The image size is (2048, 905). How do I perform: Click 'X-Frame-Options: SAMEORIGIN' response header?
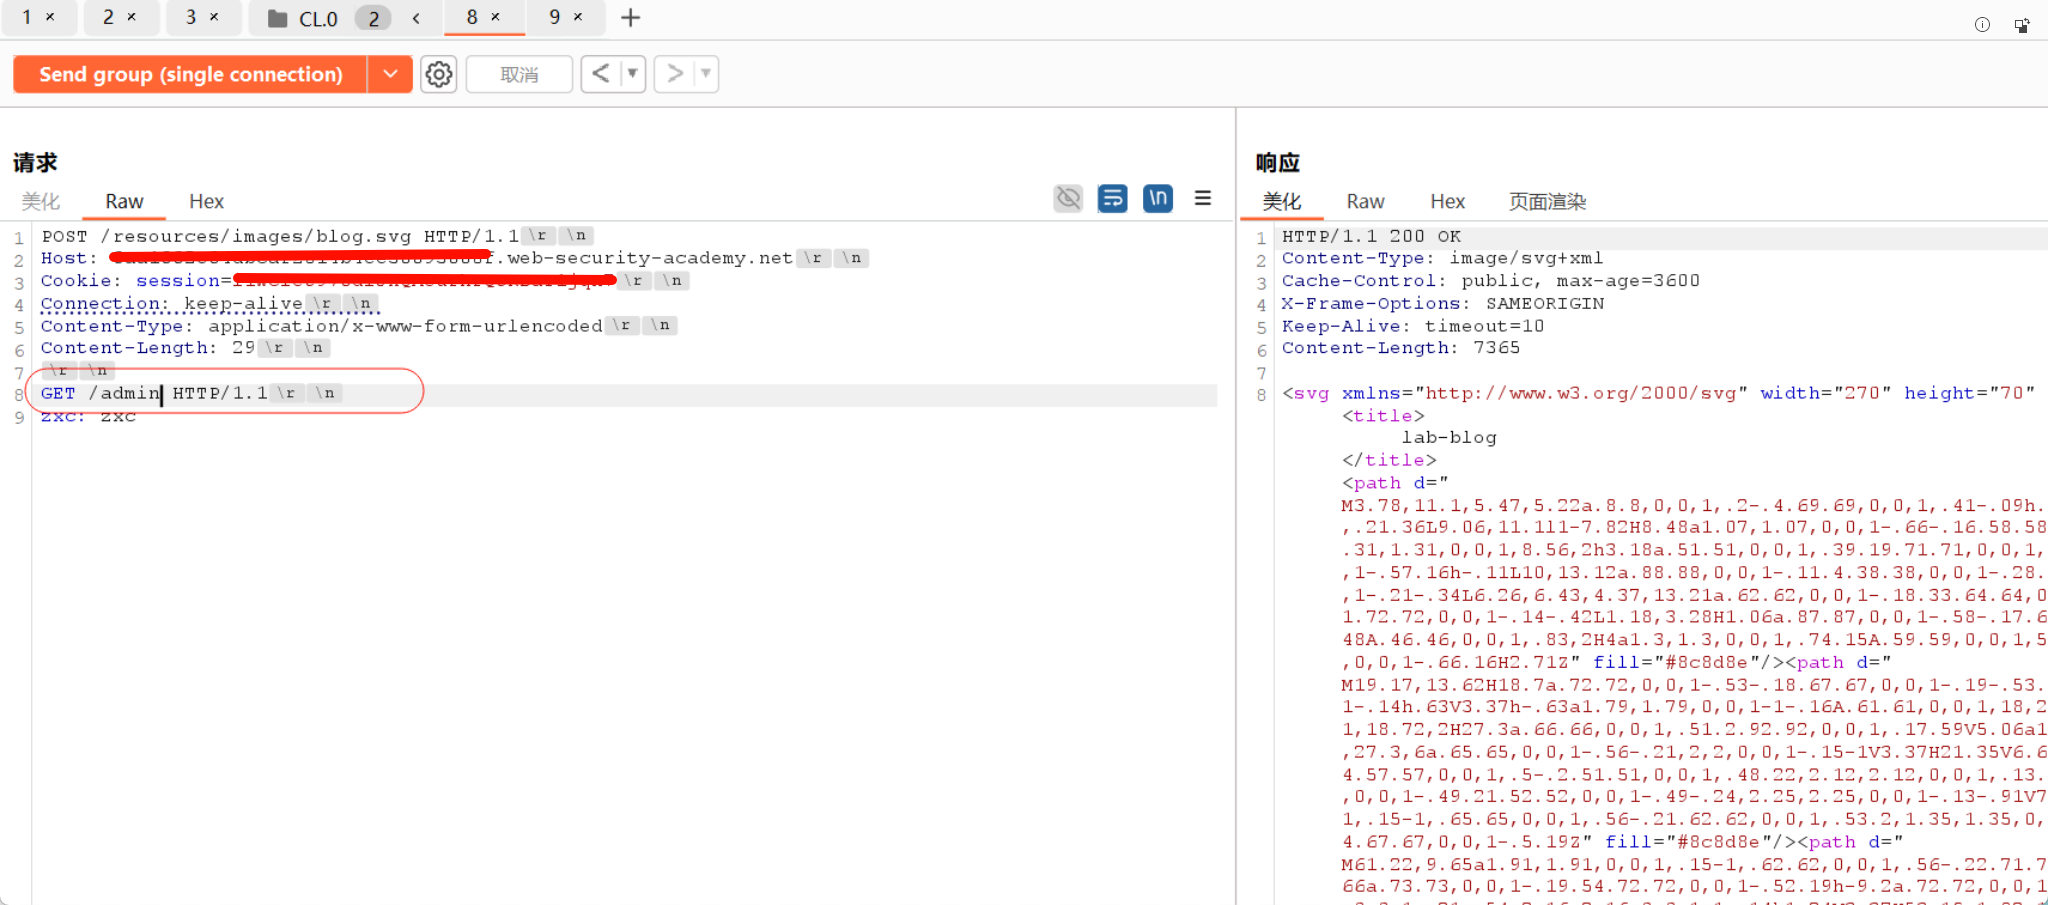pyautogui.click(x=1443, y=303)
